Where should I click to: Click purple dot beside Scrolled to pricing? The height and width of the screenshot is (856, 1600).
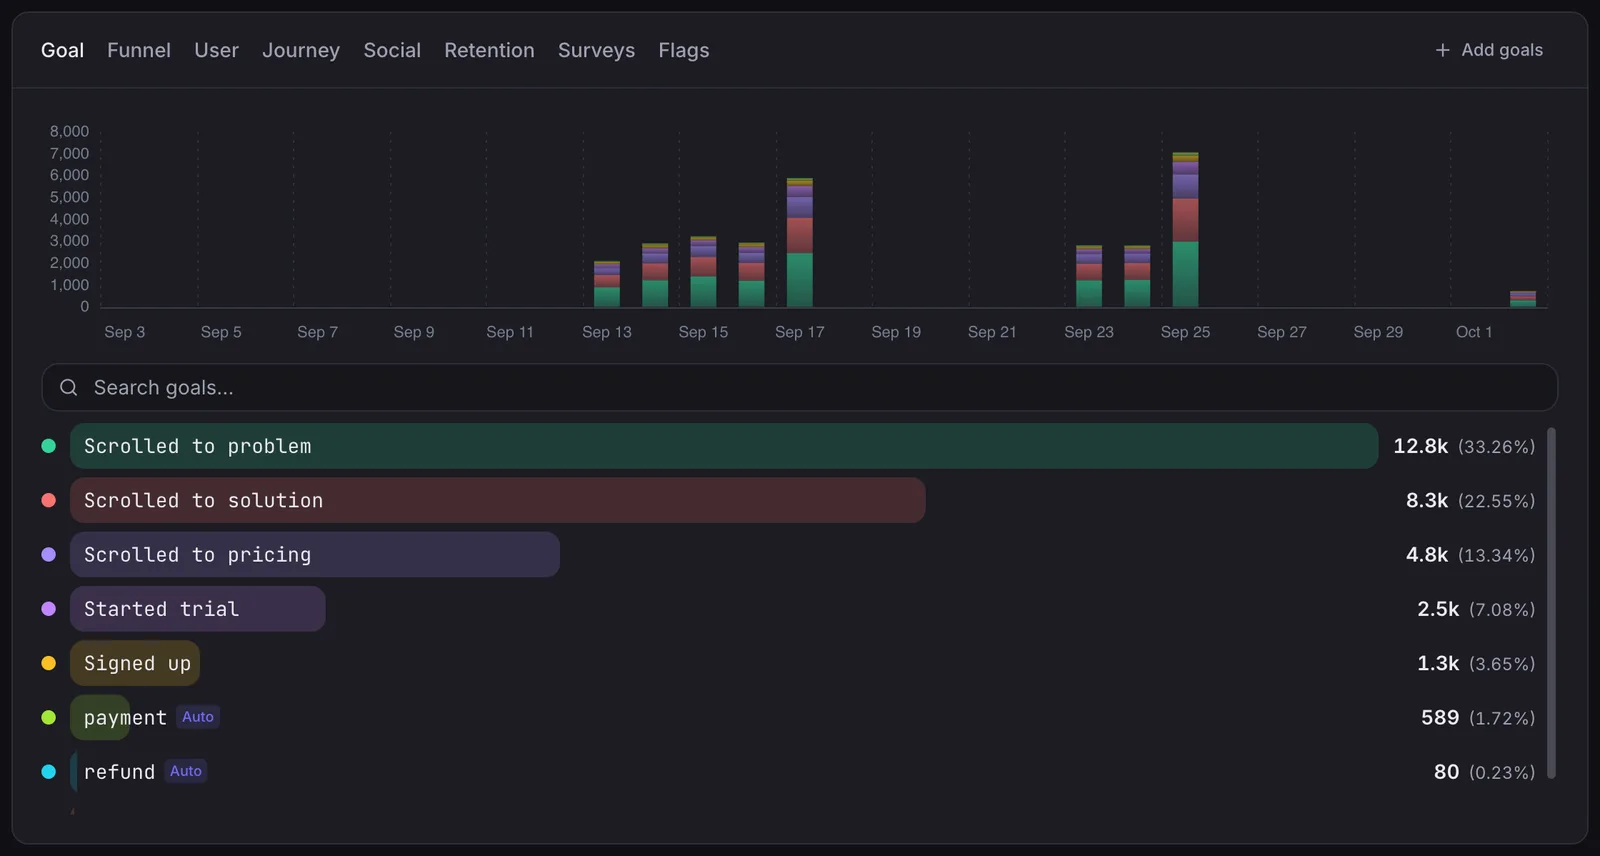[x=48, y=554]
